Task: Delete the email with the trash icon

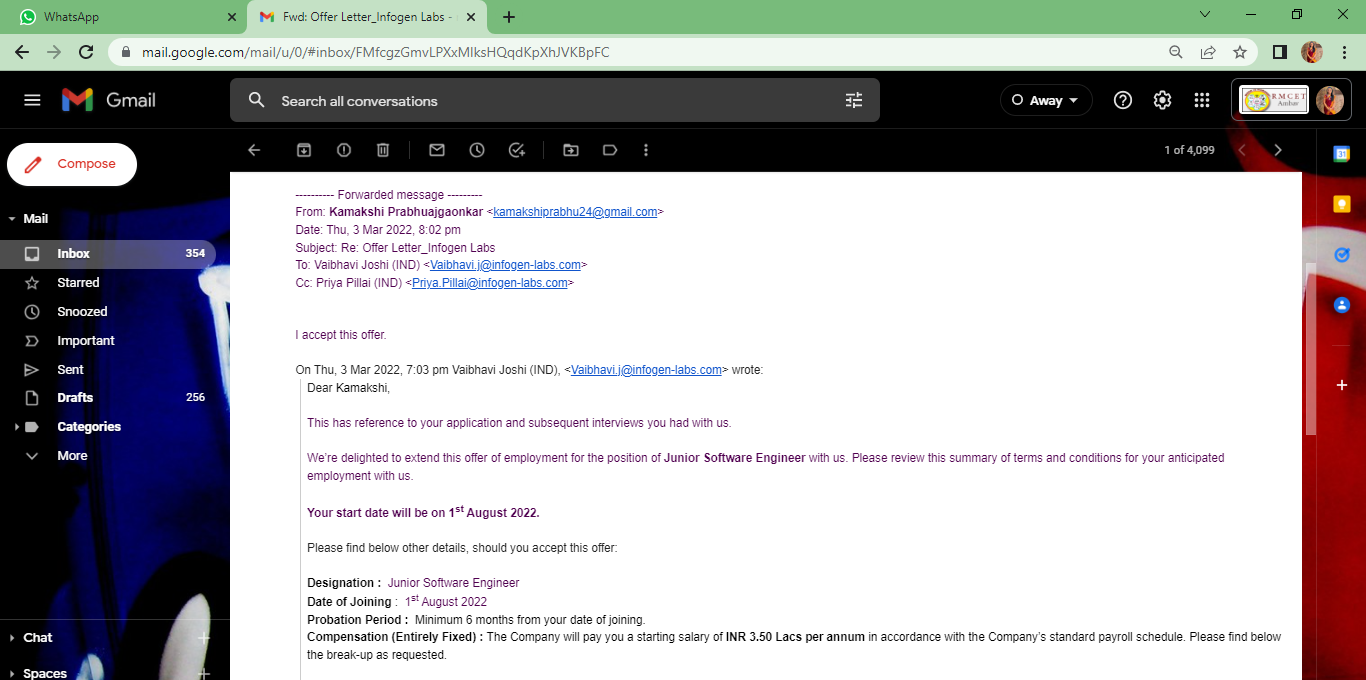Action: tap(382, 150)
